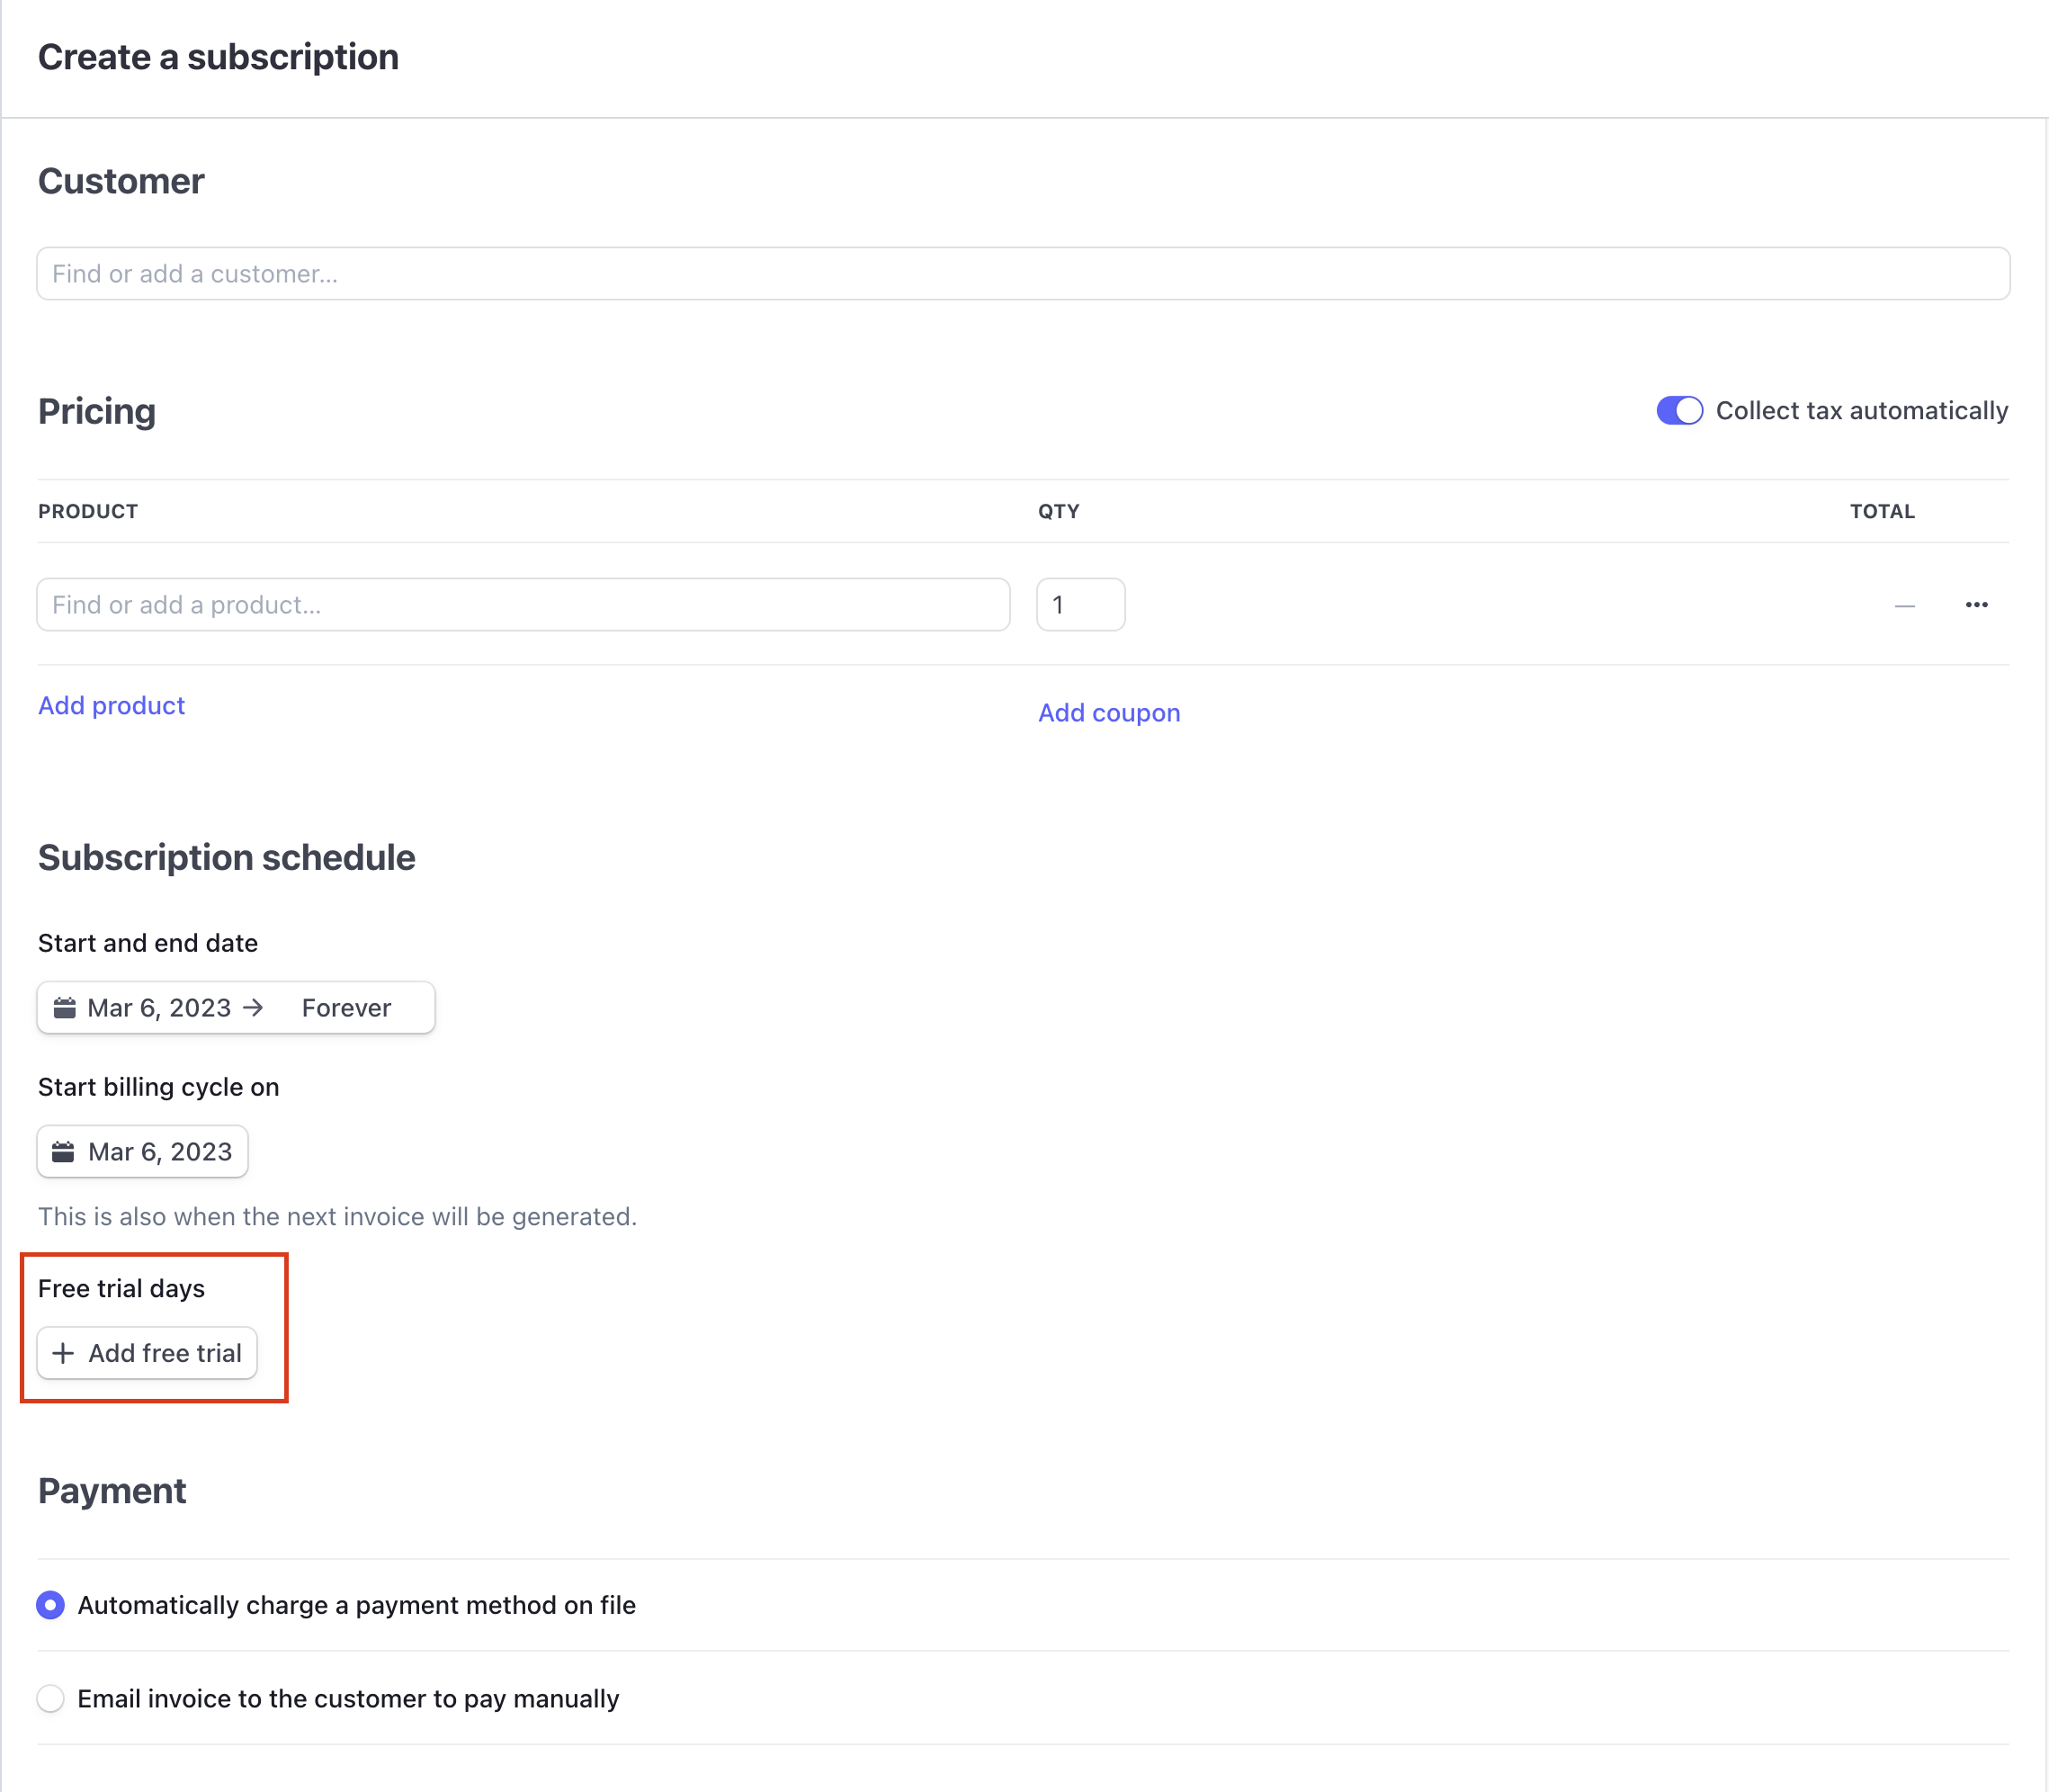The image size is (2049, 1792).
Task: Click the plus icon on Add free trial
Action: click(x=63, y=1353)
